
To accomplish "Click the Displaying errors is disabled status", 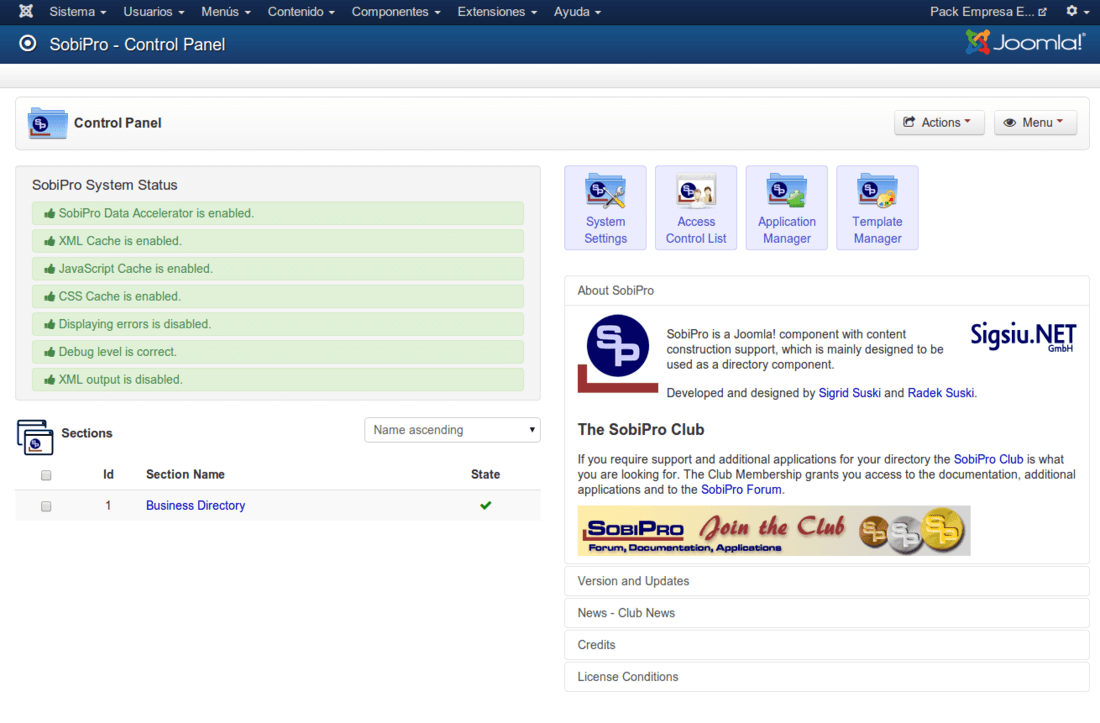I will pos(278,324).
